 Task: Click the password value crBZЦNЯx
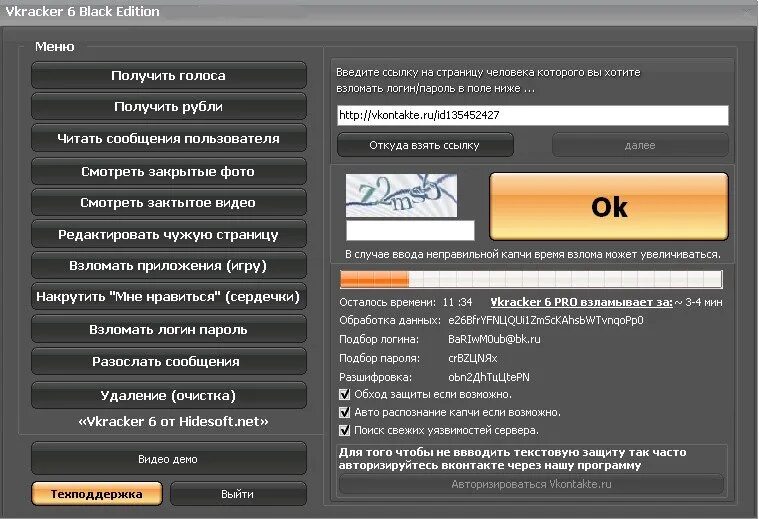pos(472,358)
